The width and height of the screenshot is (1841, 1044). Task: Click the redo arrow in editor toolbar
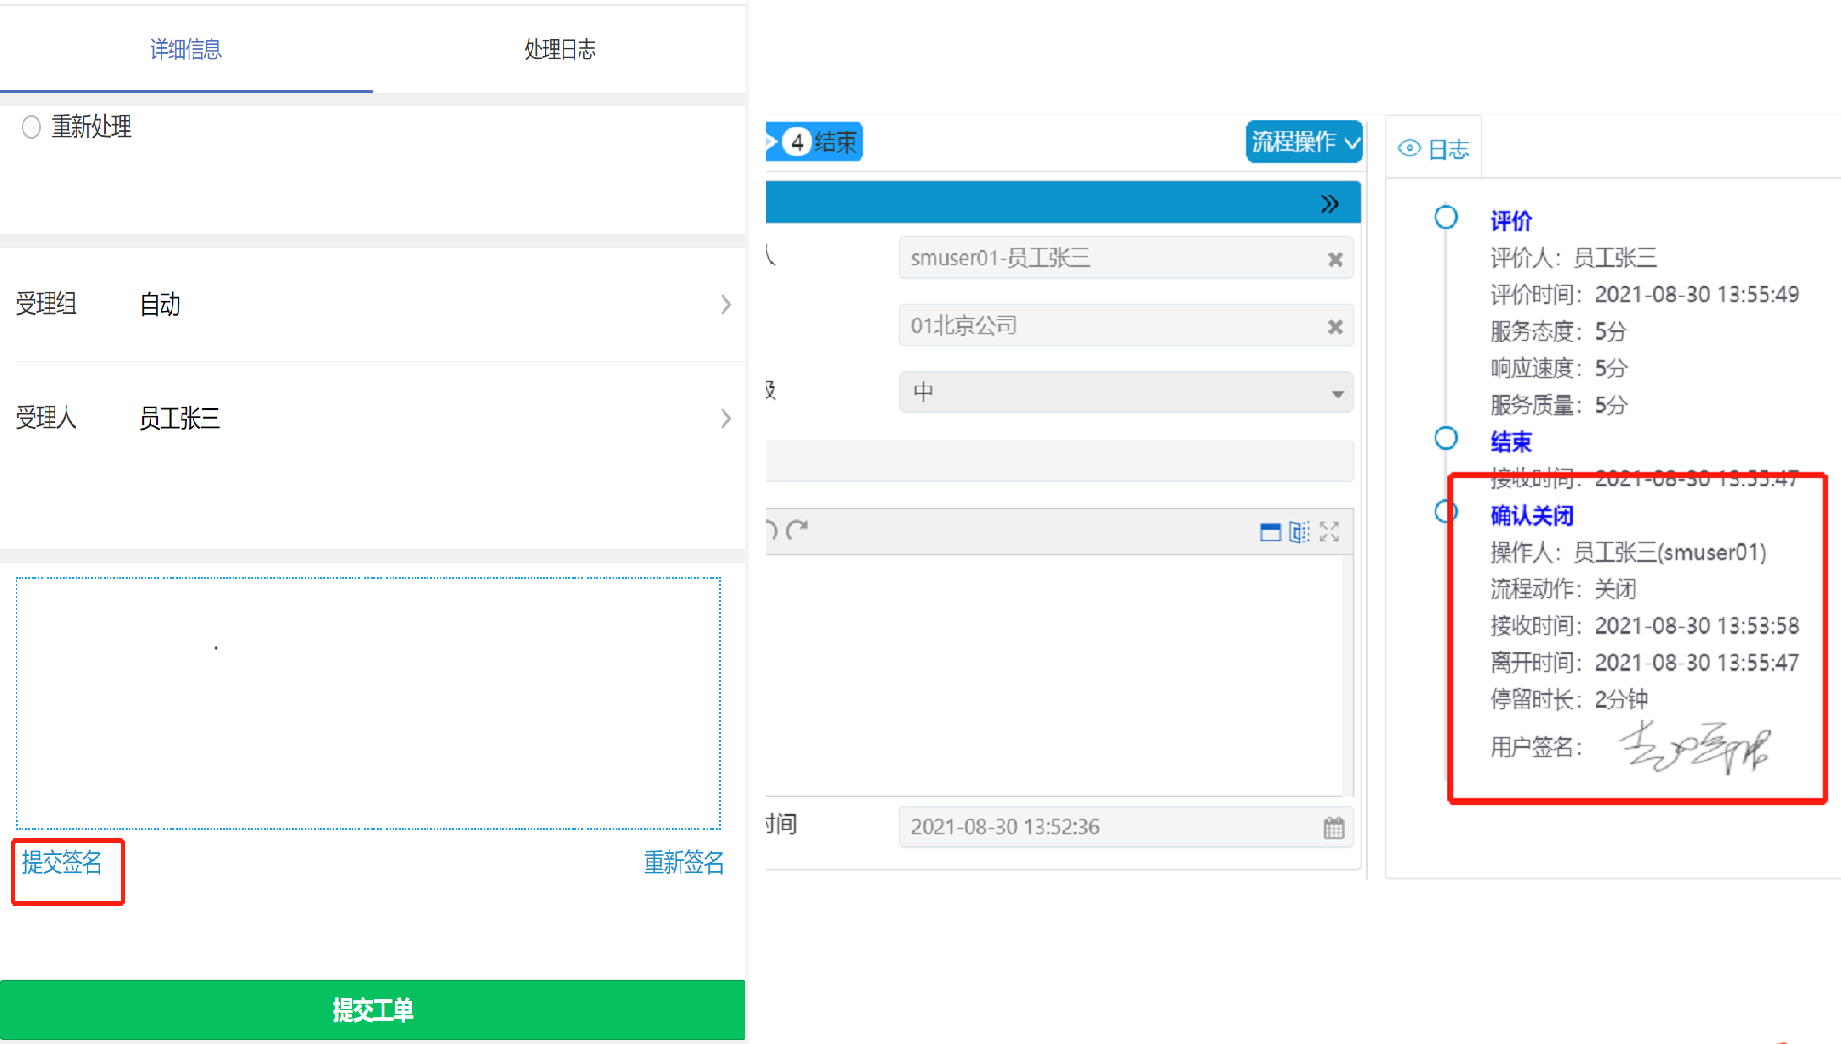[797, 530]
